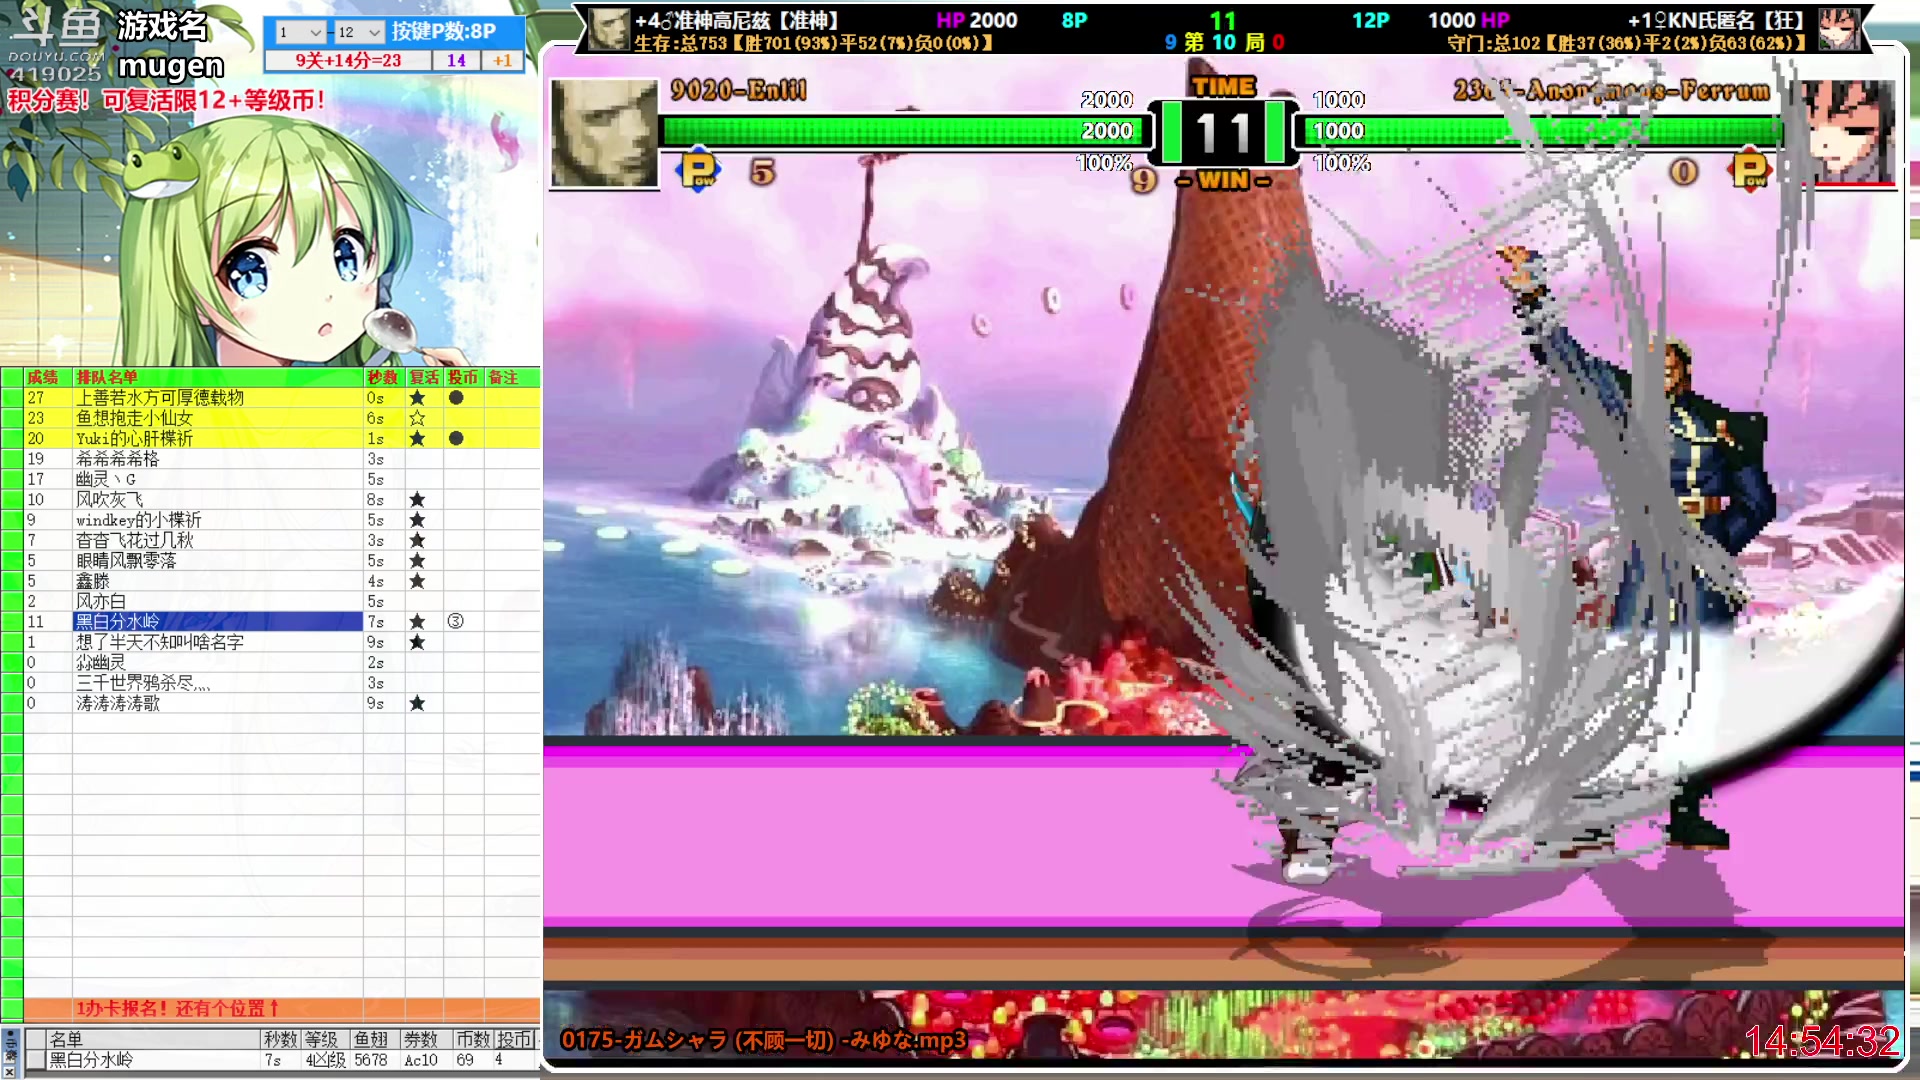1920x1080 pixels.
Task: Click hollow star in row '鱼想抱走小仙女'
Action: 417,418
